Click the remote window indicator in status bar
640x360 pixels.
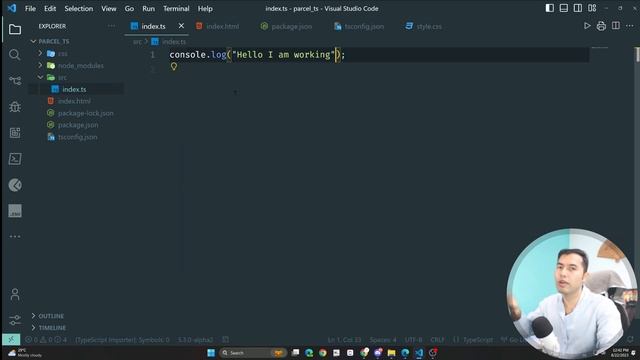pyautogui.click(x=11, y=339)
